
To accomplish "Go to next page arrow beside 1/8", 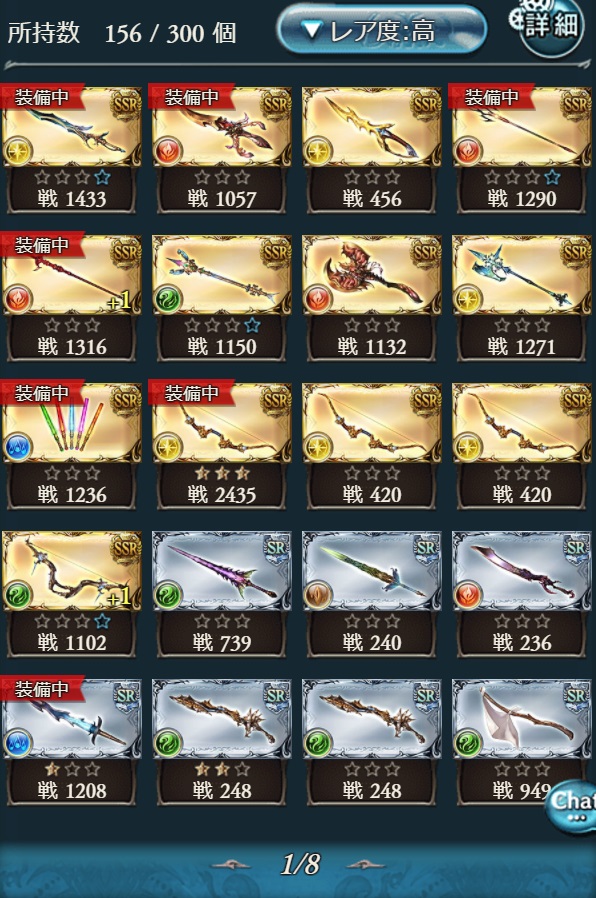I will [x=365, y=865].
